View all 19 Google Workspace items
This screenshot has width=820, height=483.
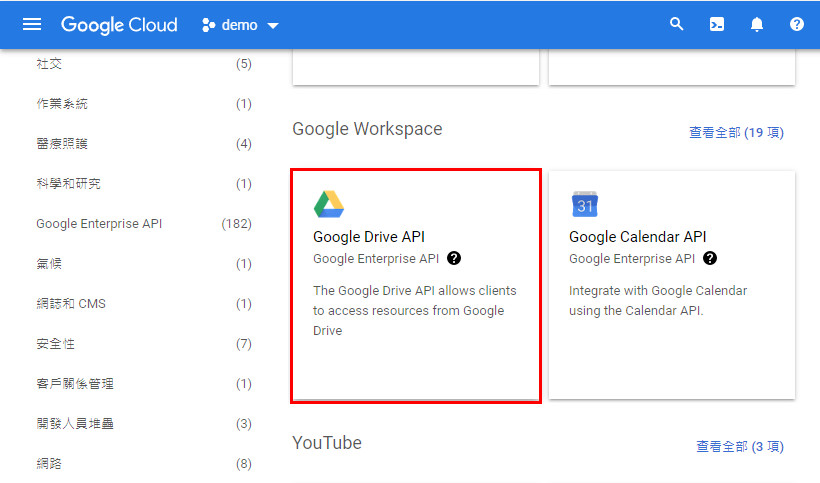(736, 132)
